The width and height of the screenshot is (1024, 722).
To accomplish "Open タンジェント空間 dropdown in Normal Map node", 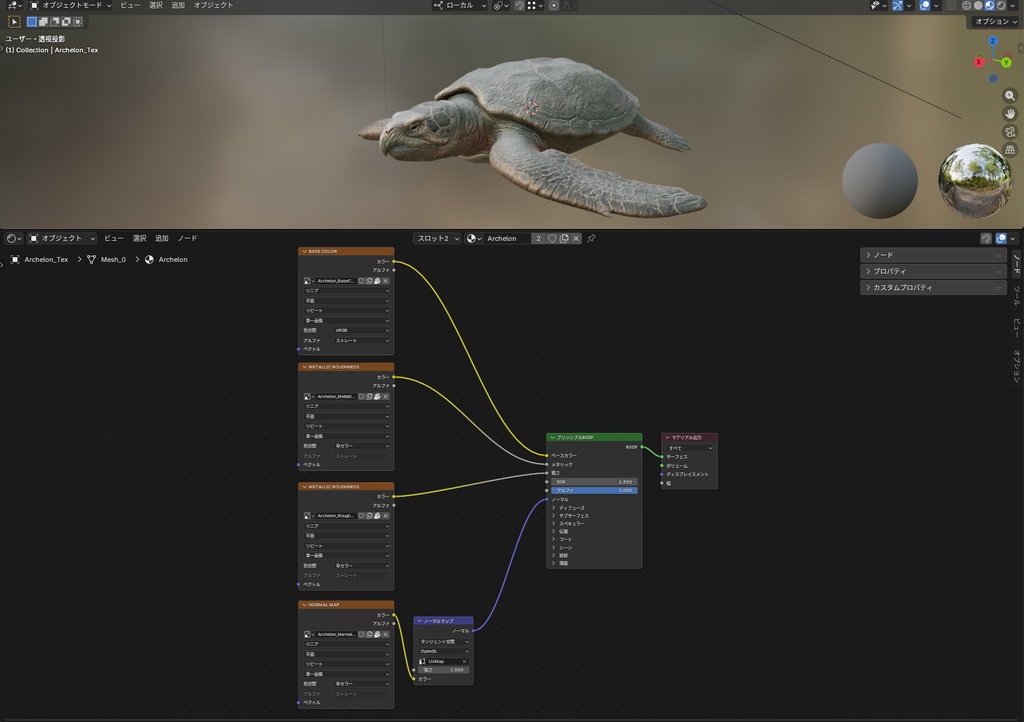I will 443,642.
